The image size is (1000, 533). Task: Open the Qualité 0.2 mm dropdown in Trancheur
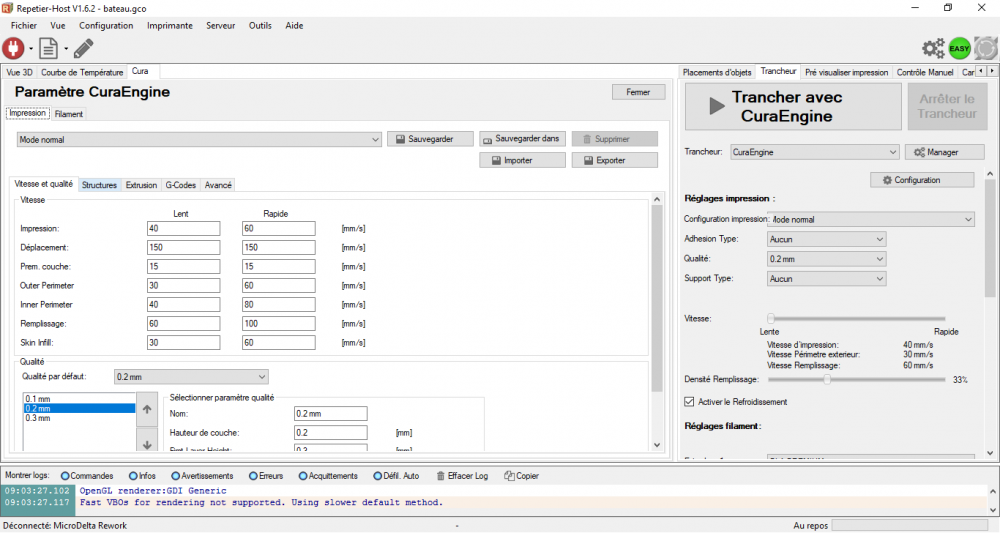(827, 259)
